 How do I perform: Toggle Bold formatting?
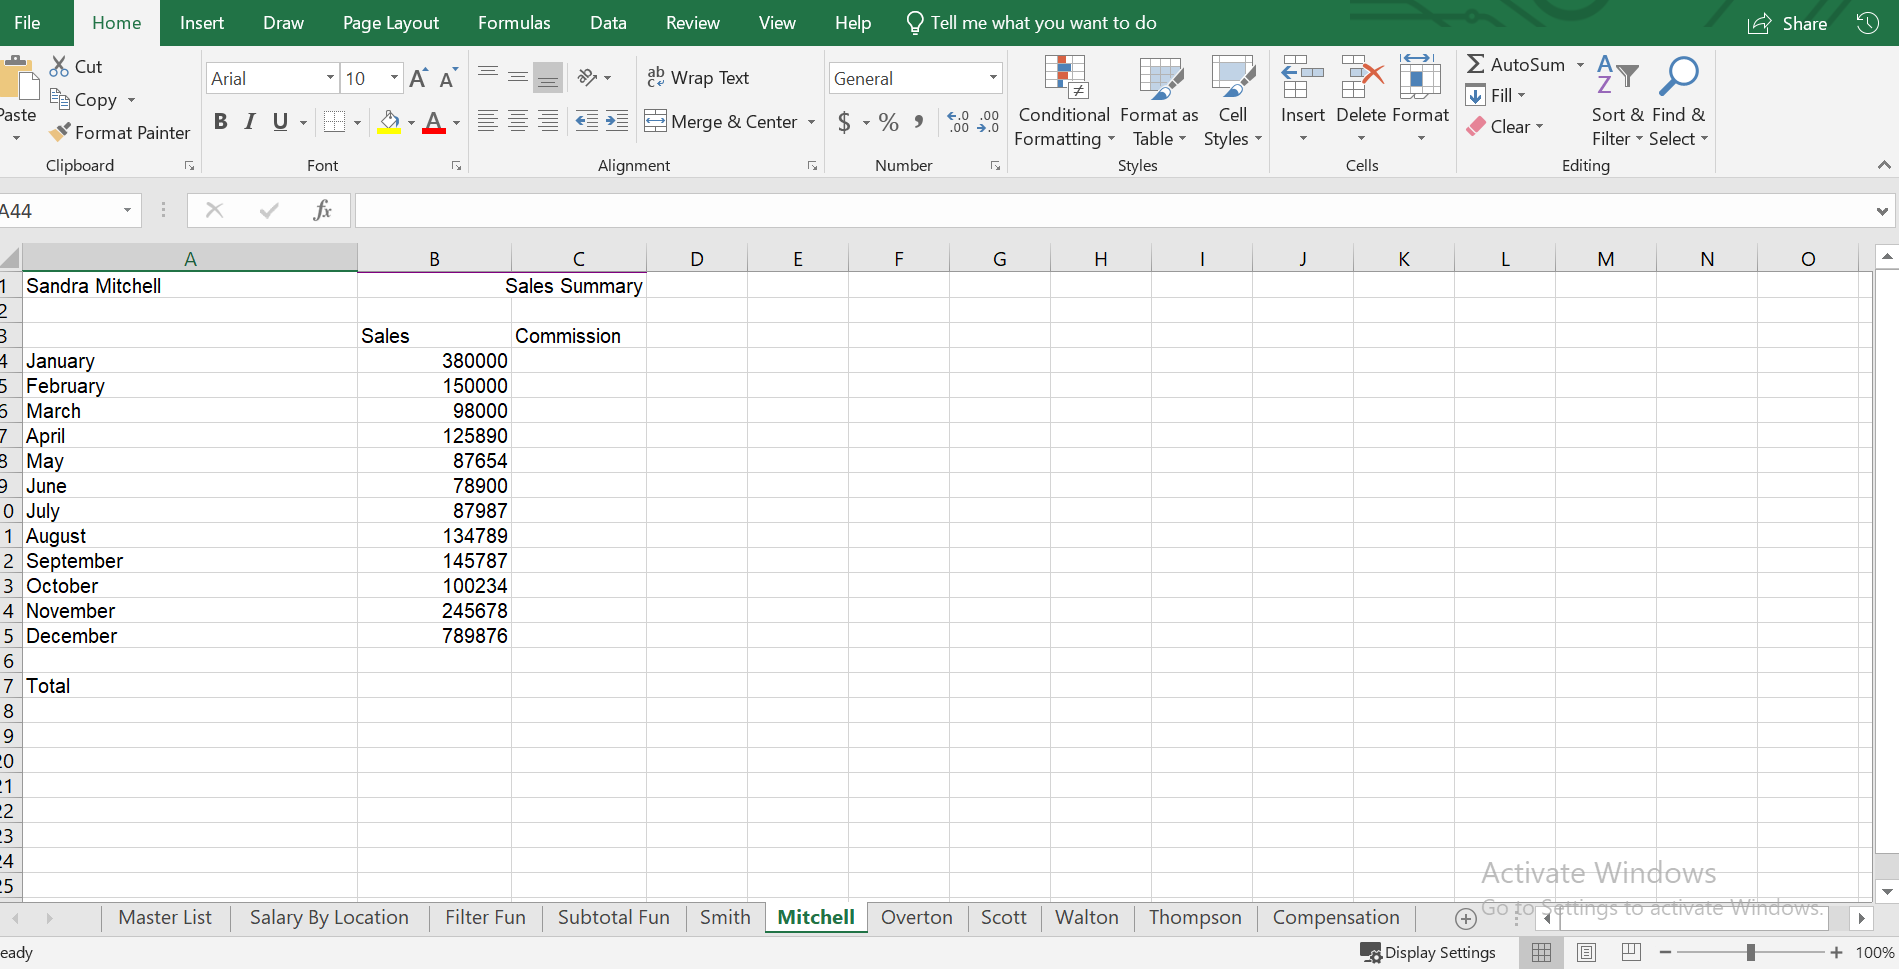[221, 122]
